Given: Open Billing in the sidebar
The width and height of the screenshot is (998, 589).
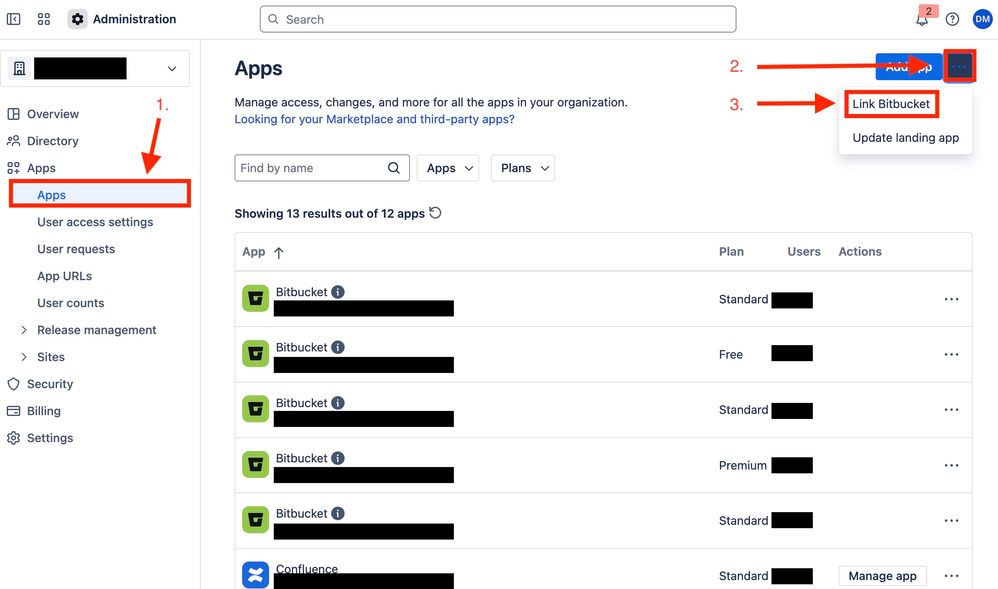Looking at the screenshot, I should tap(43, 411).
